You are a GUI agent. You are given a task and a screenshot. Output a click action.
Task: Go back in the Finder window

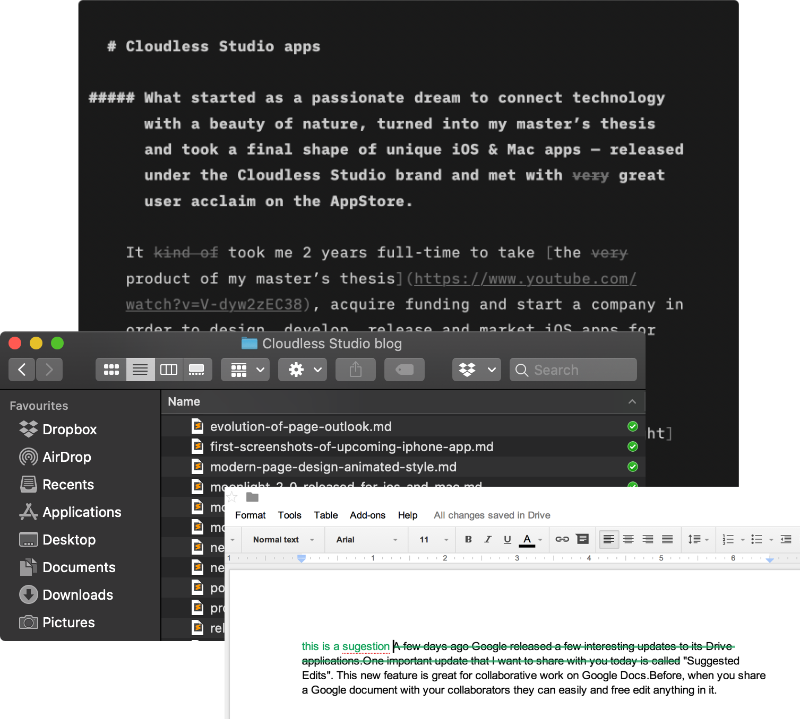point(22,369)
